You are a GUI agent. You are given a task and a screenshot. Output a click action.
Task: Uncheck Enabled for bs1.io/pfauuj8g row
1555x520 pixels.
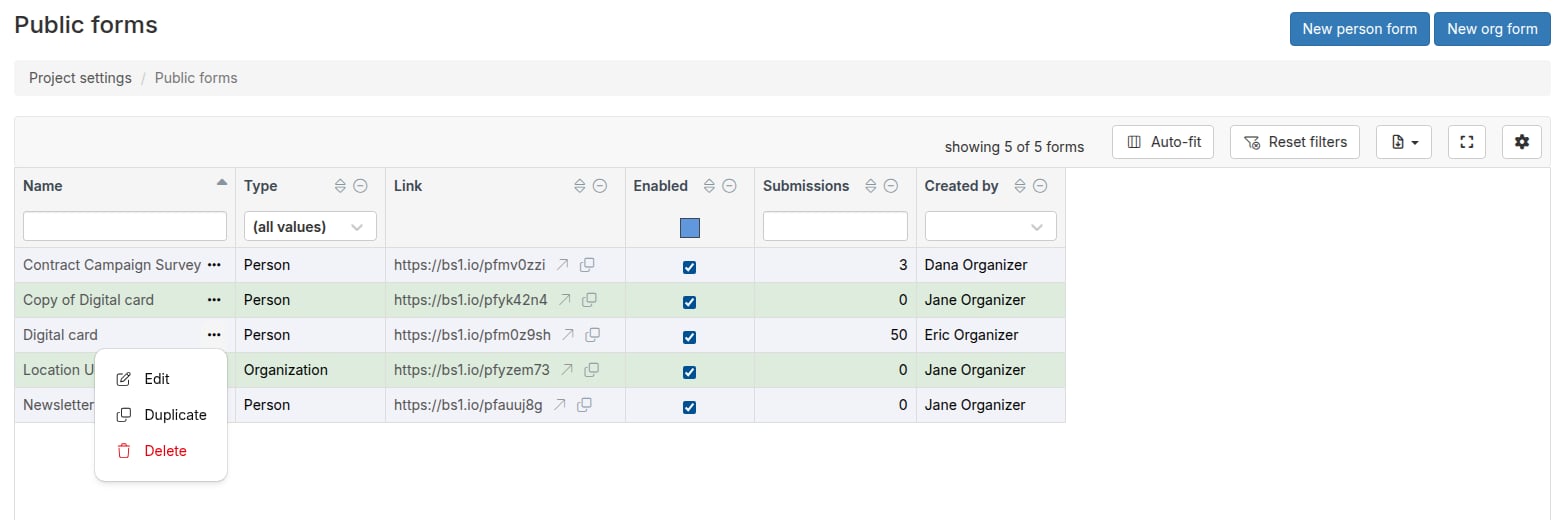(x=689, y=407)
